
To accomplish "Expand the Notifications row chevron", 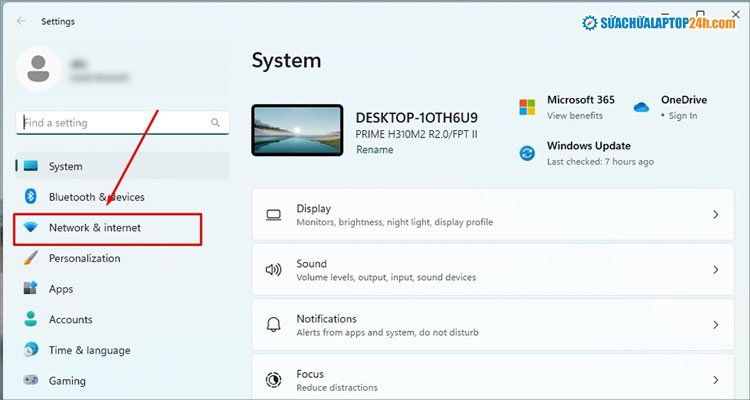I will click(x=716, y=324).
